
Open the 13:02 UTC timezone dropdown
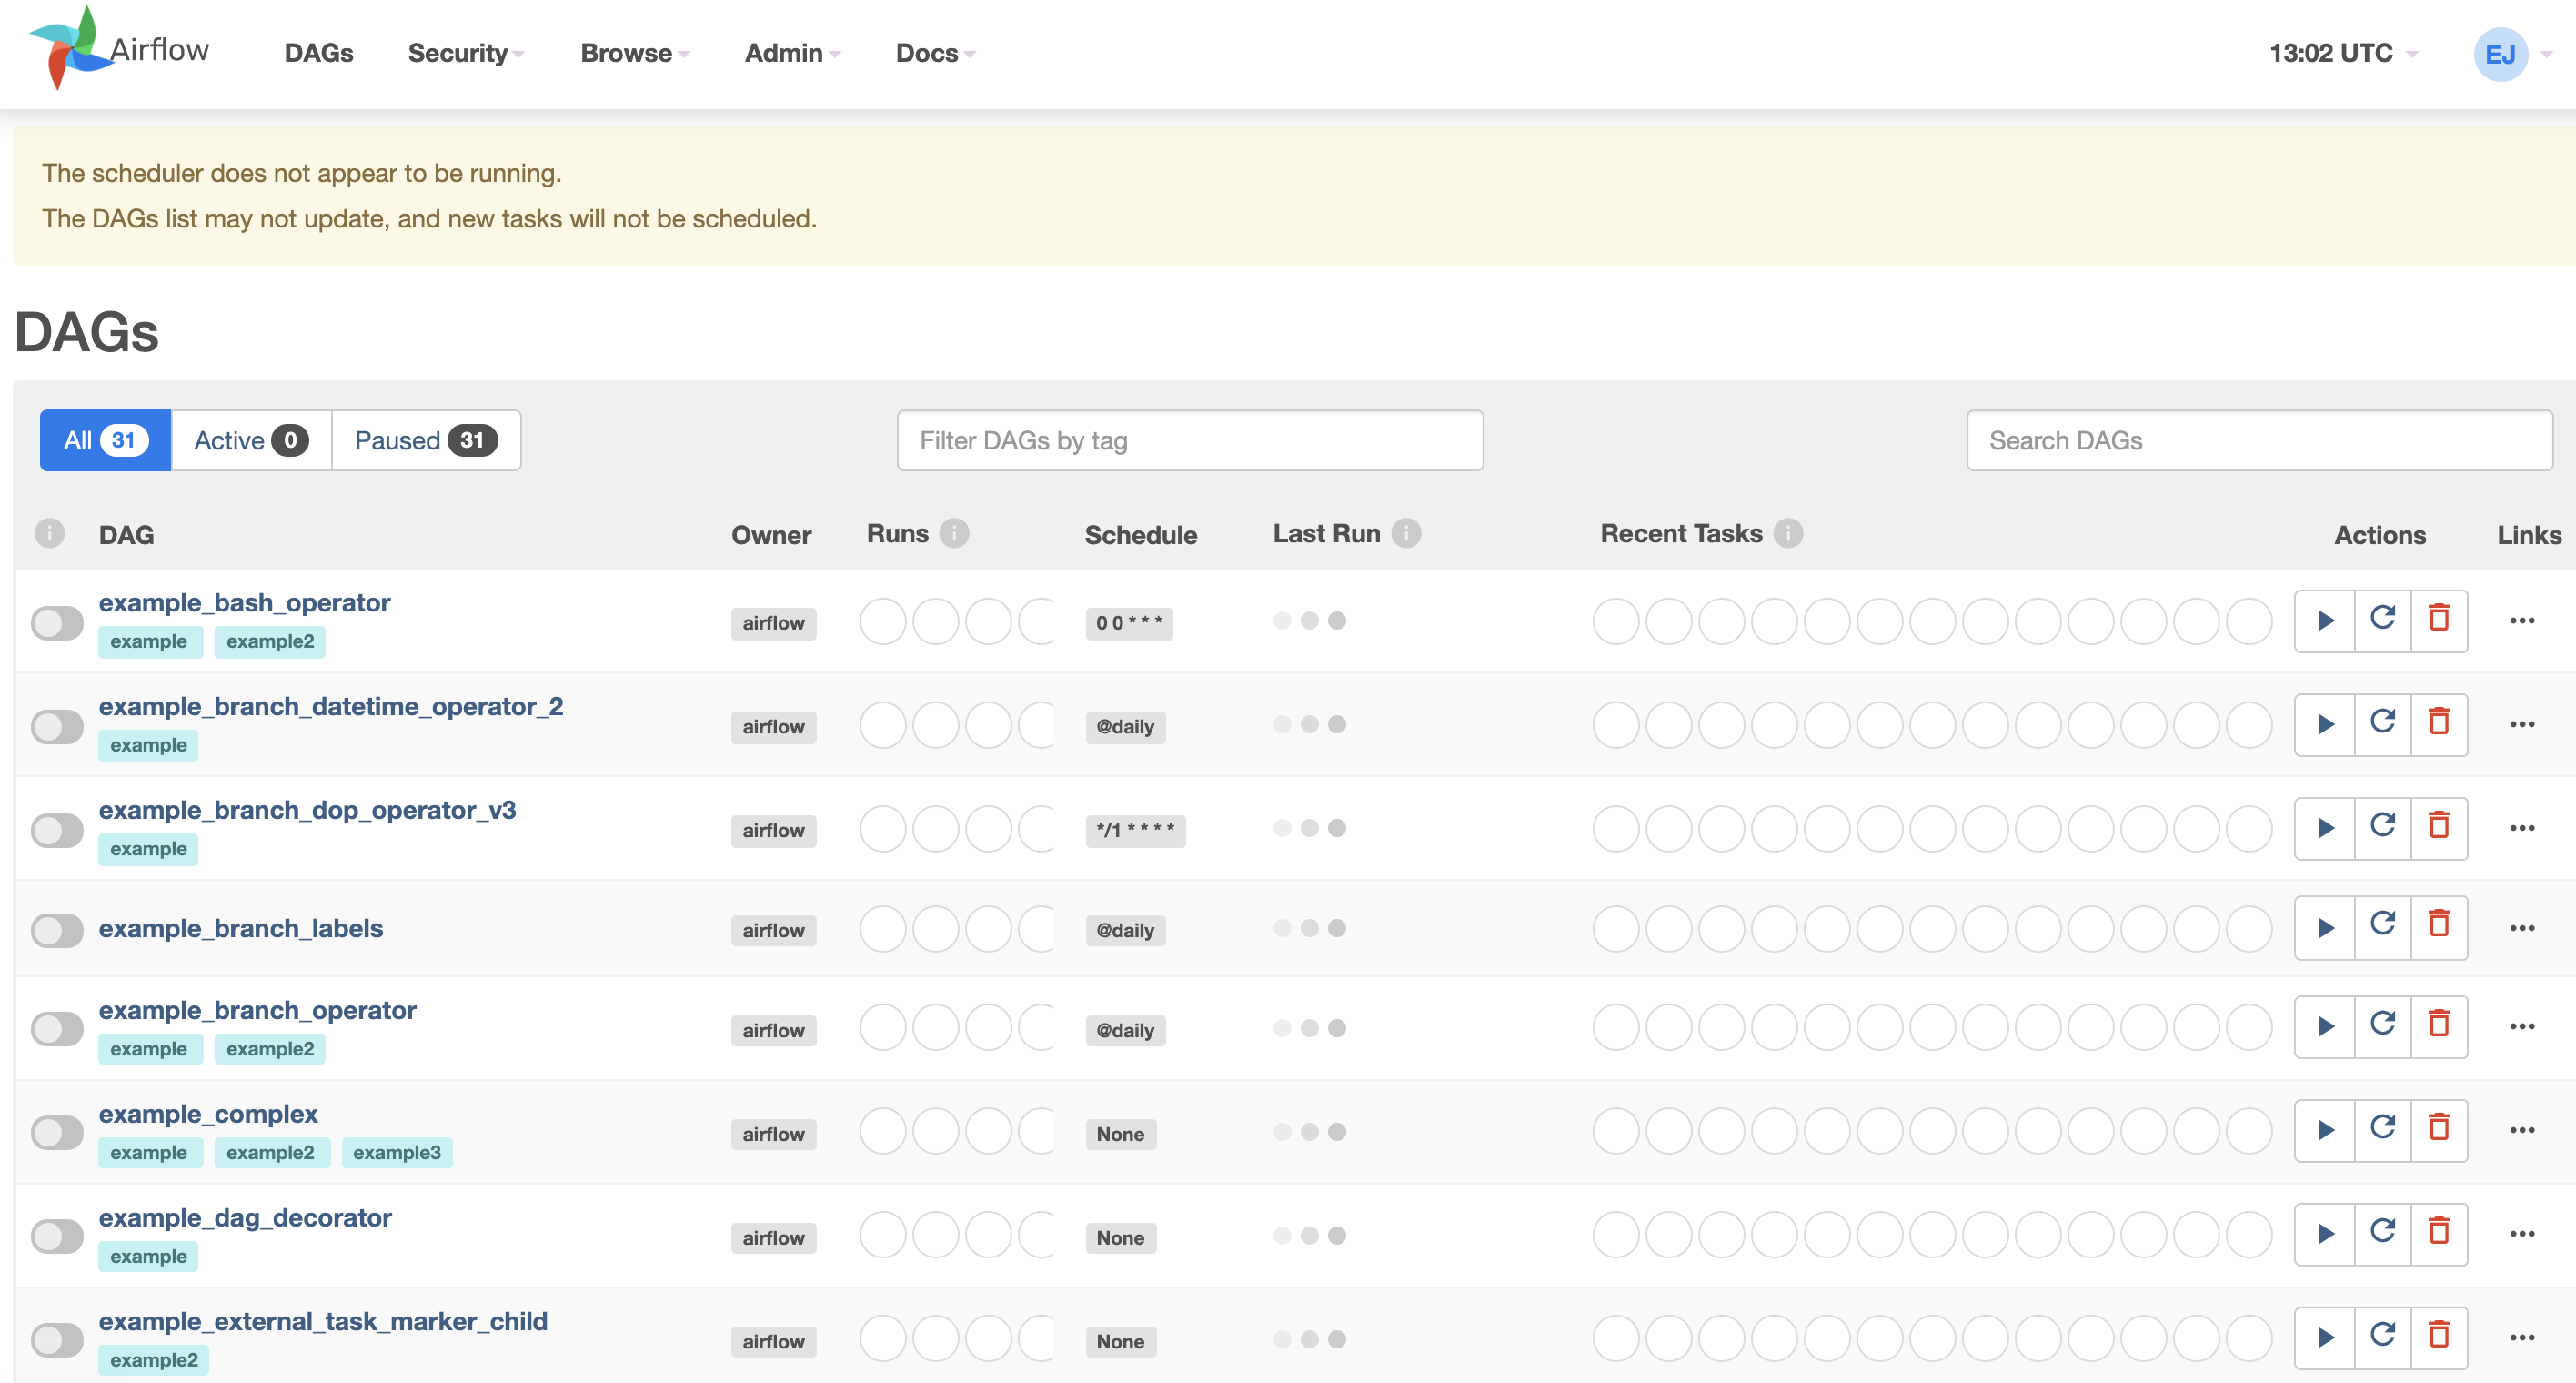[x=2343, y=53]
